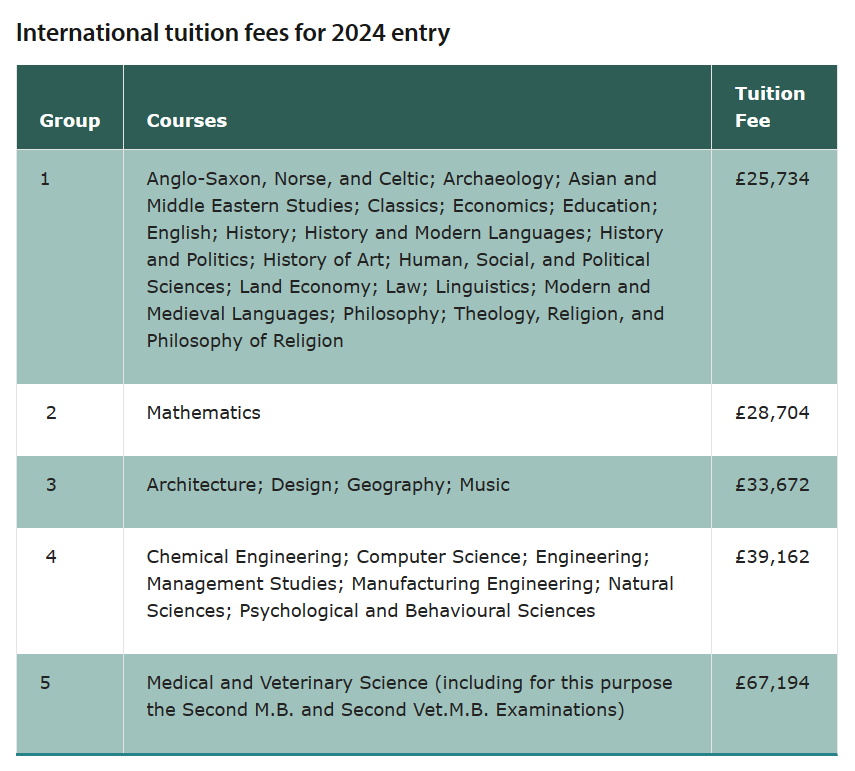Click the £39,162 tuition fee

tap(772, 557)
